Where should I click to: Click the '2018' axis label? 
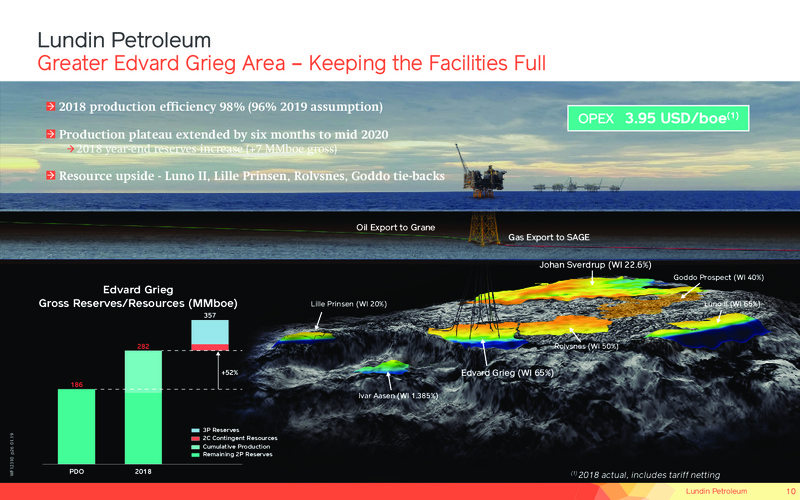143,472
